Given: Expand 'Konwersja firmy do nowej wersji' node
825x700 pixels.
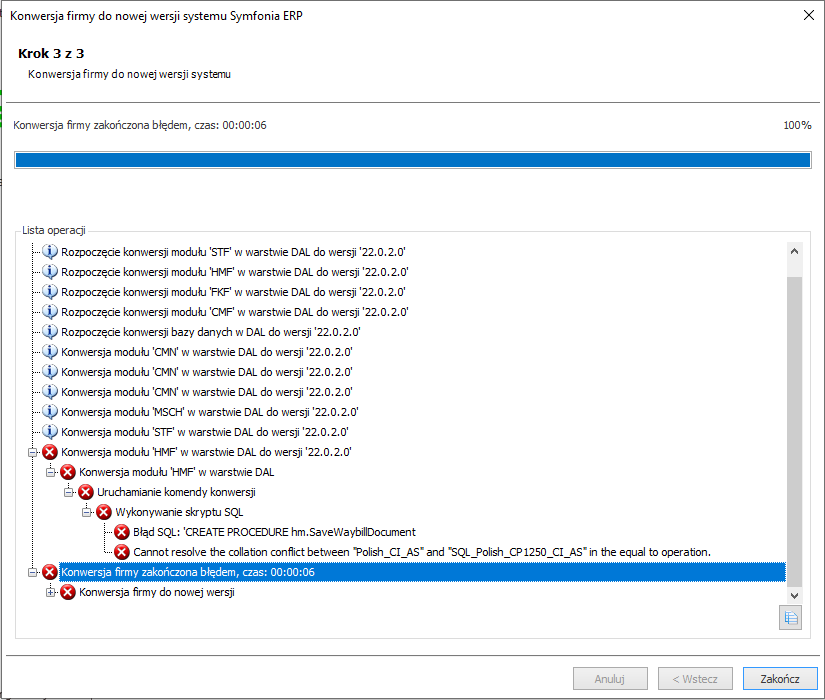Looking at the screenshot, I should point(51,592).
